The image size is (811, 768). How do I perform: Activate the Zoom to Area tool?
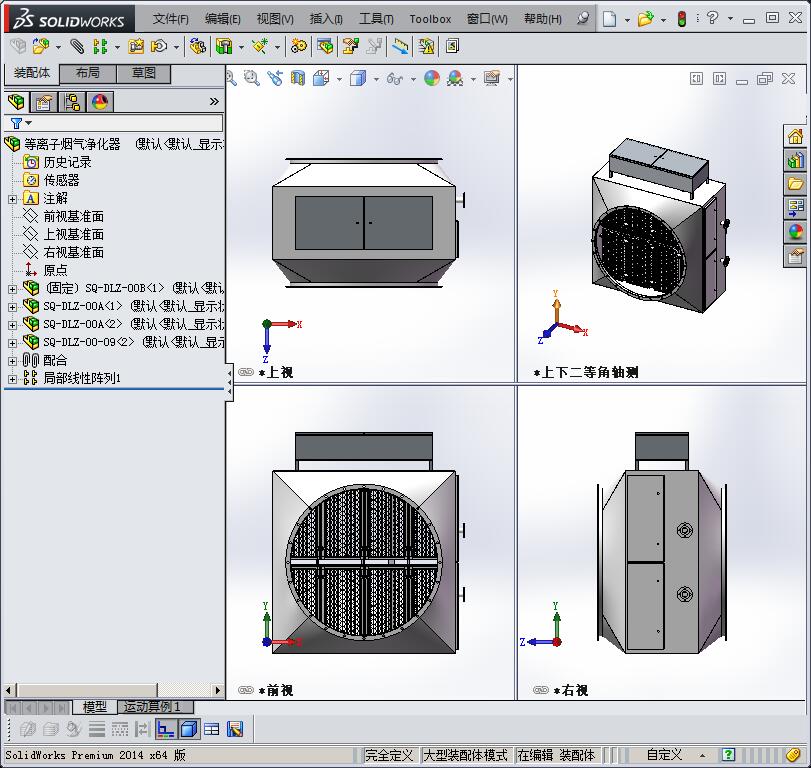(251, 78)
